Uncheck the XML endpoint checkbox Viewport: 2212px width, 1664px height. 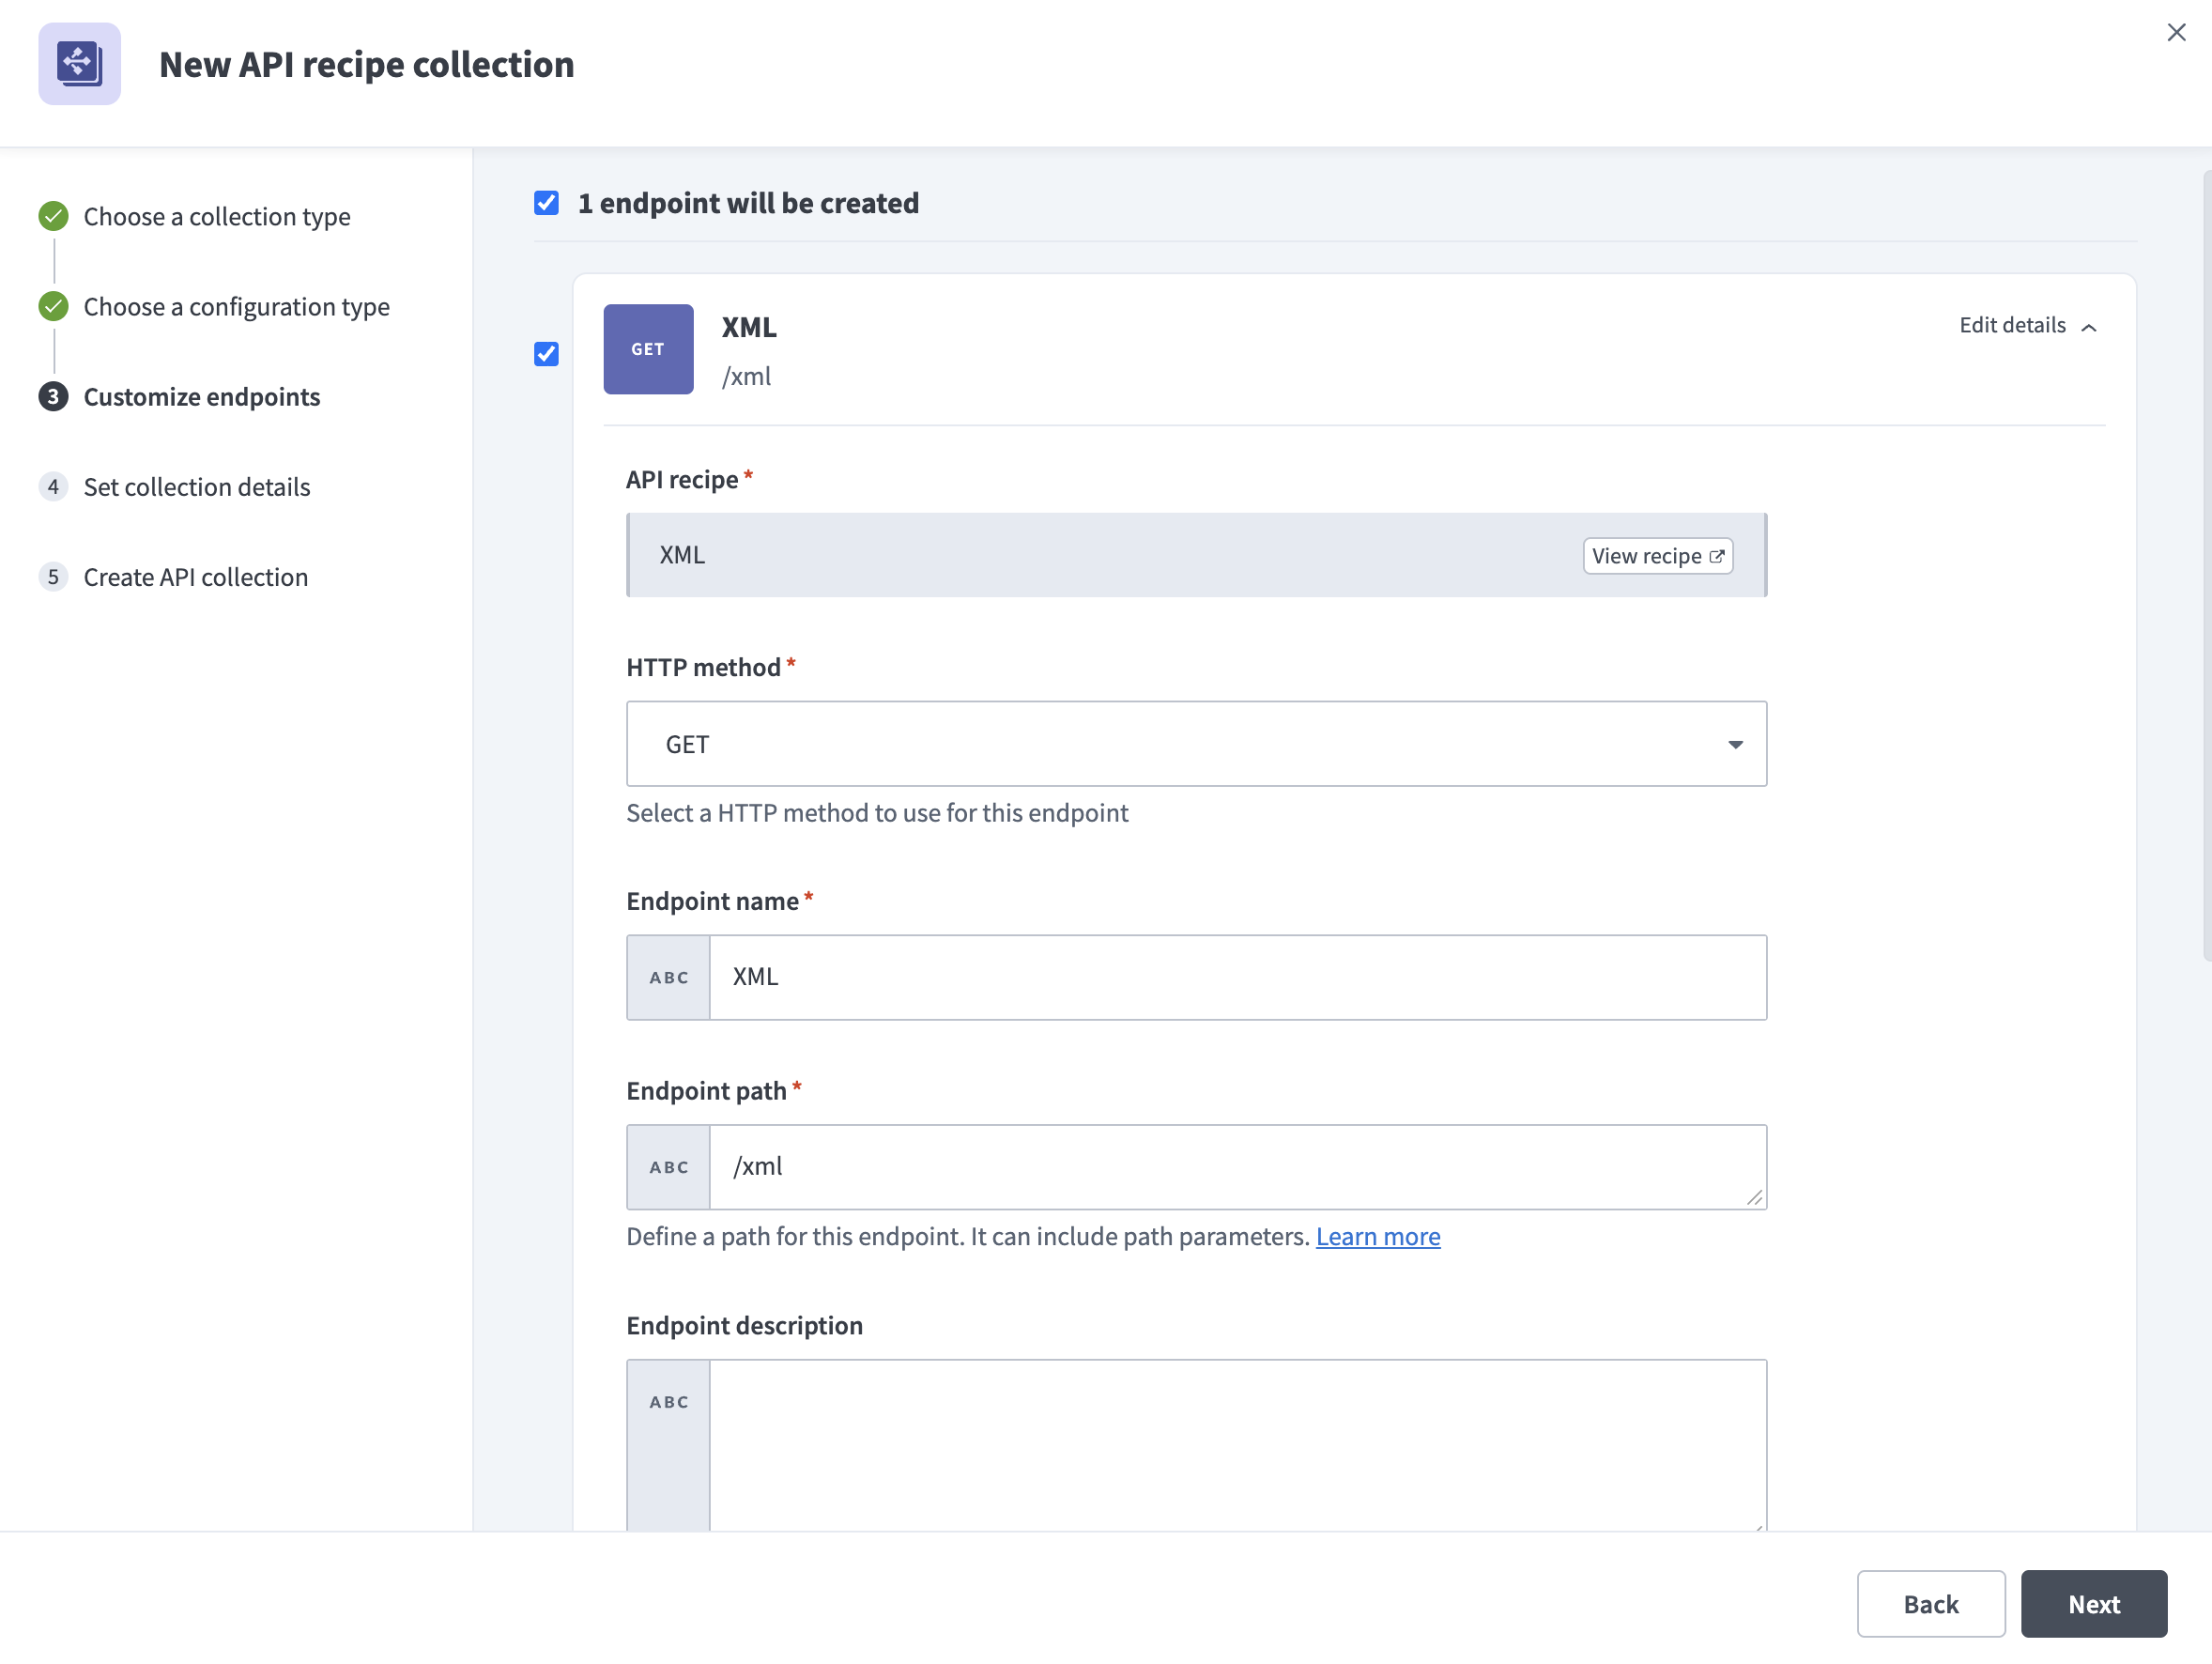point(546,355)
